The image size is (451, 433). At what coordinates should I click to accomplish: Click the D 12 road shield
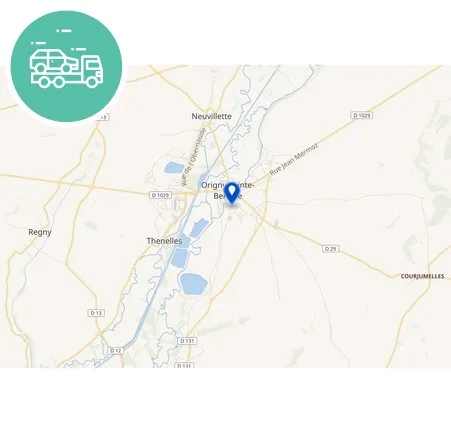(x=116, y=351)
